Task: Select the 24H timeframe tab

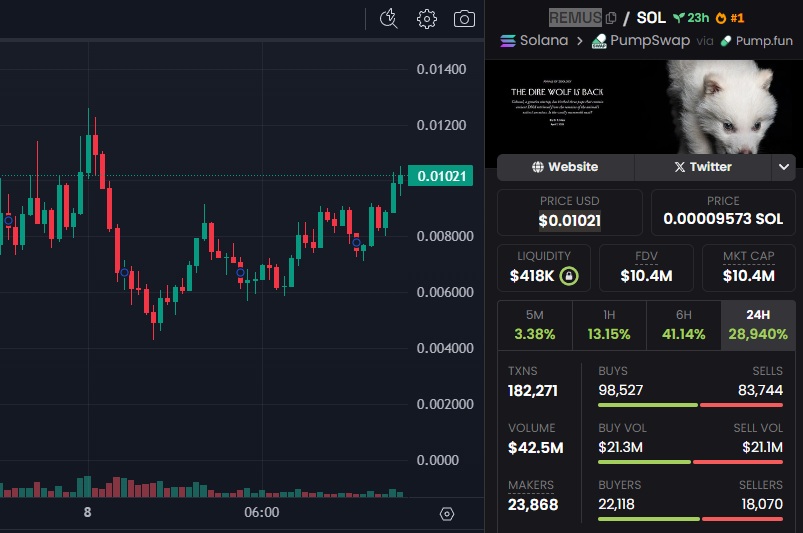Action: pyautogui.click(x=758, y=325)
